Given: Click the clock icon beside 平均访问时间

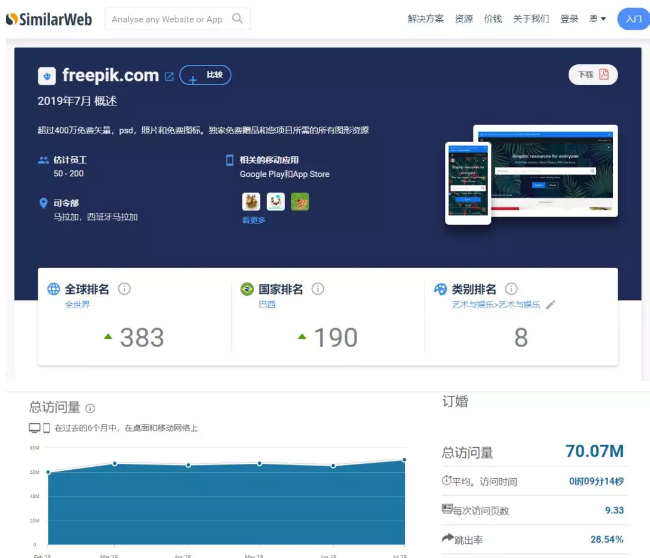Looking at the screenshot, I should [x=446, y=480].
